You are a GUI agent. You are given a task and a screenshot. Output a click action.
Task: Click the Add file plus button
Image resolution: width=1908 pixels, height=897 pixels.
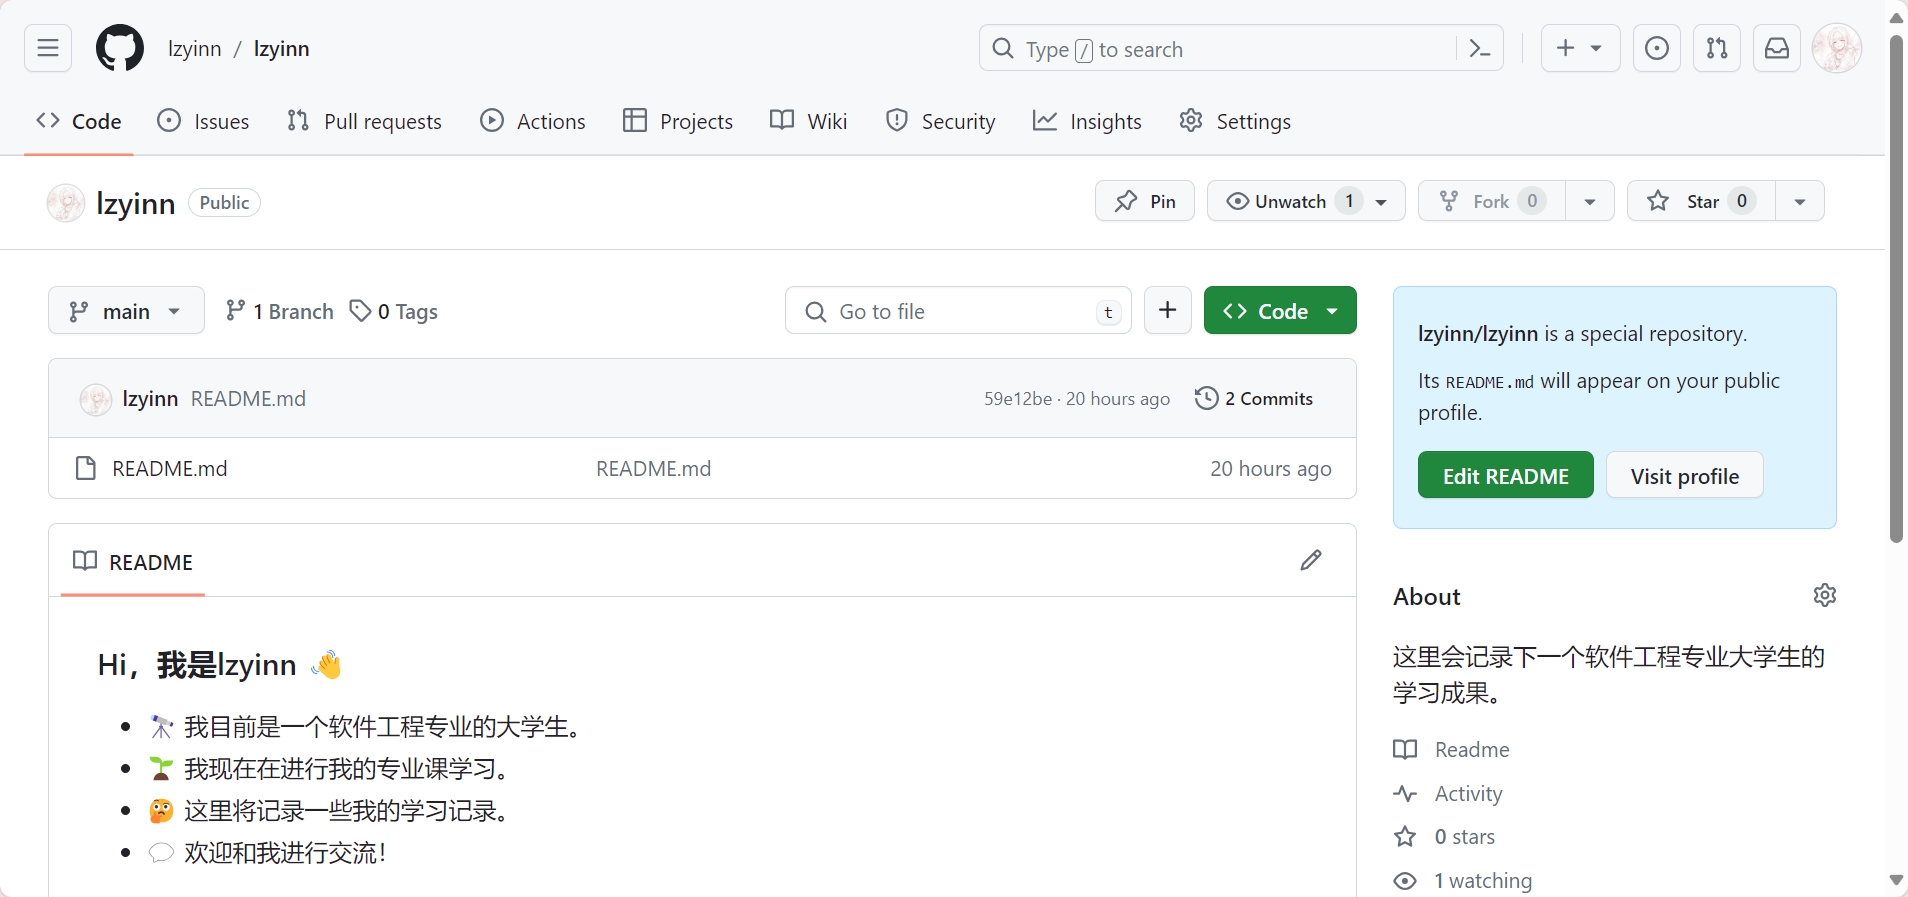click(x=1168, y=310)
